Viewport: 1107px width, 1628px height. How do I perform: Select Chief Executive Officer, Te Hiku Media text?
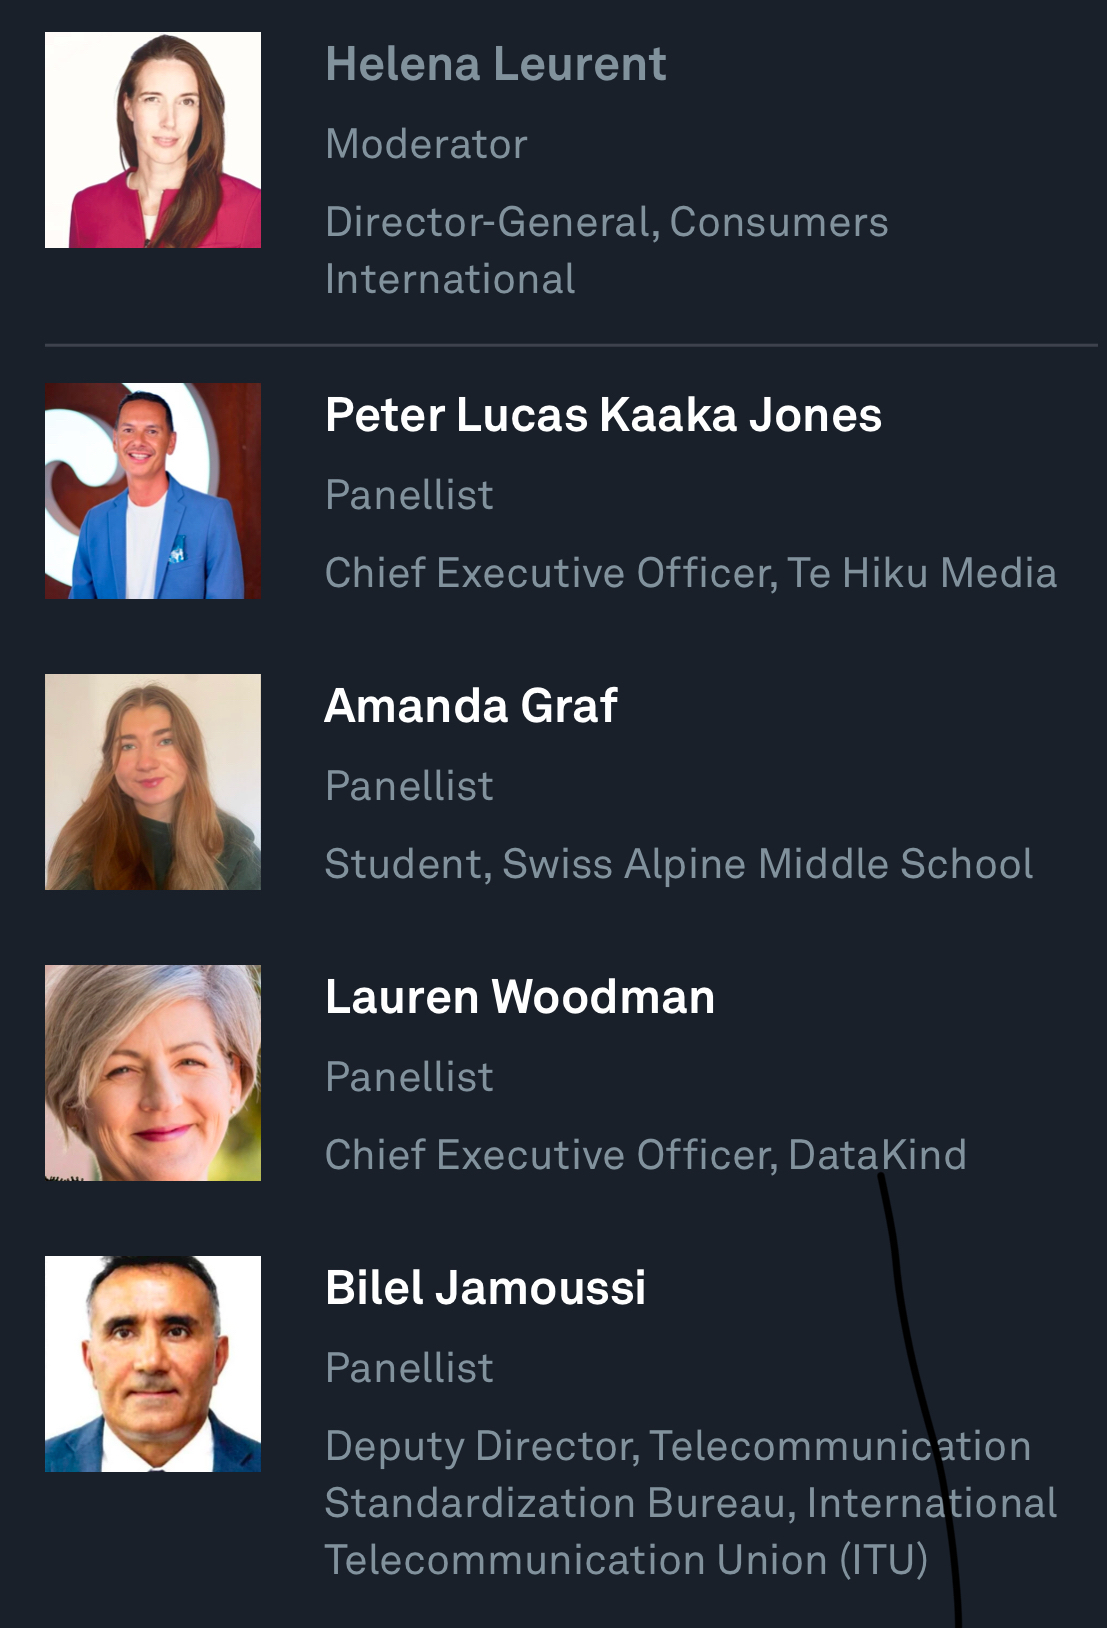pos(690,573)
